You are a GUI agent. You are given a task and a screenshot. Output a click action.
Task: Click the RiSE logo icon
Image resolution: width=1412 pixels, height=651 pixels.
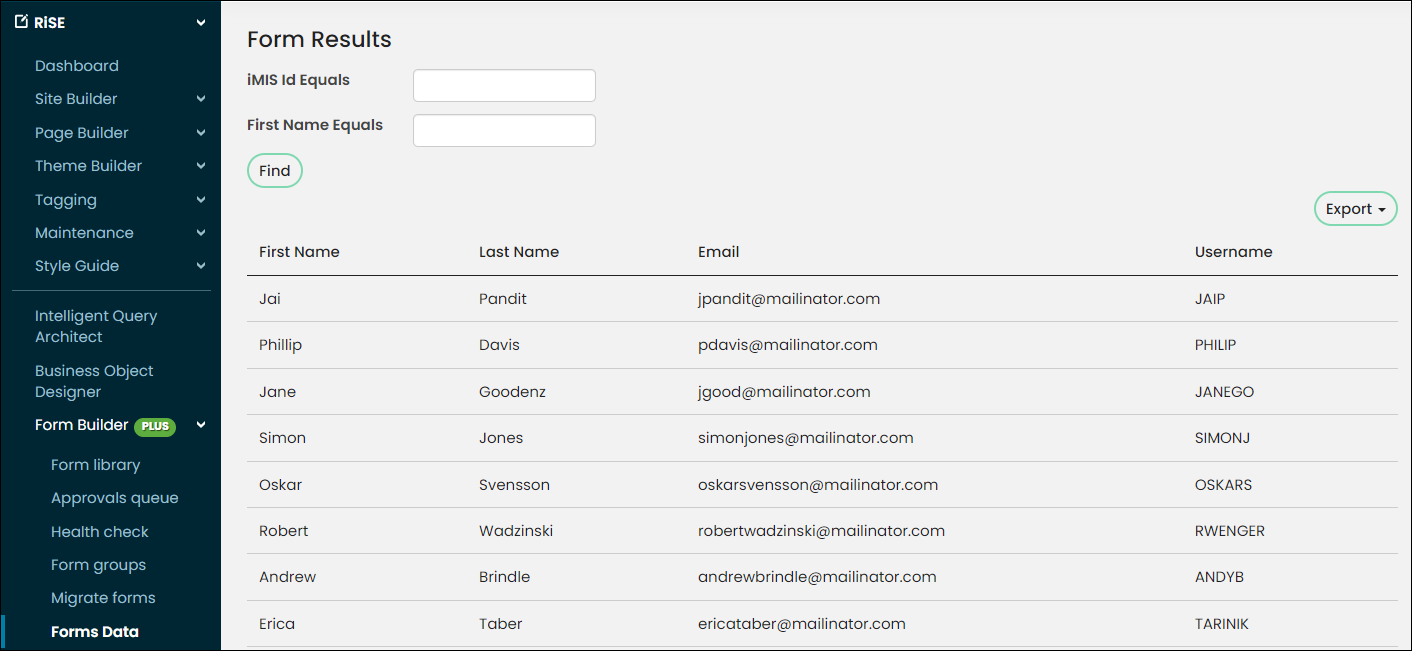[x=21, y=22]
